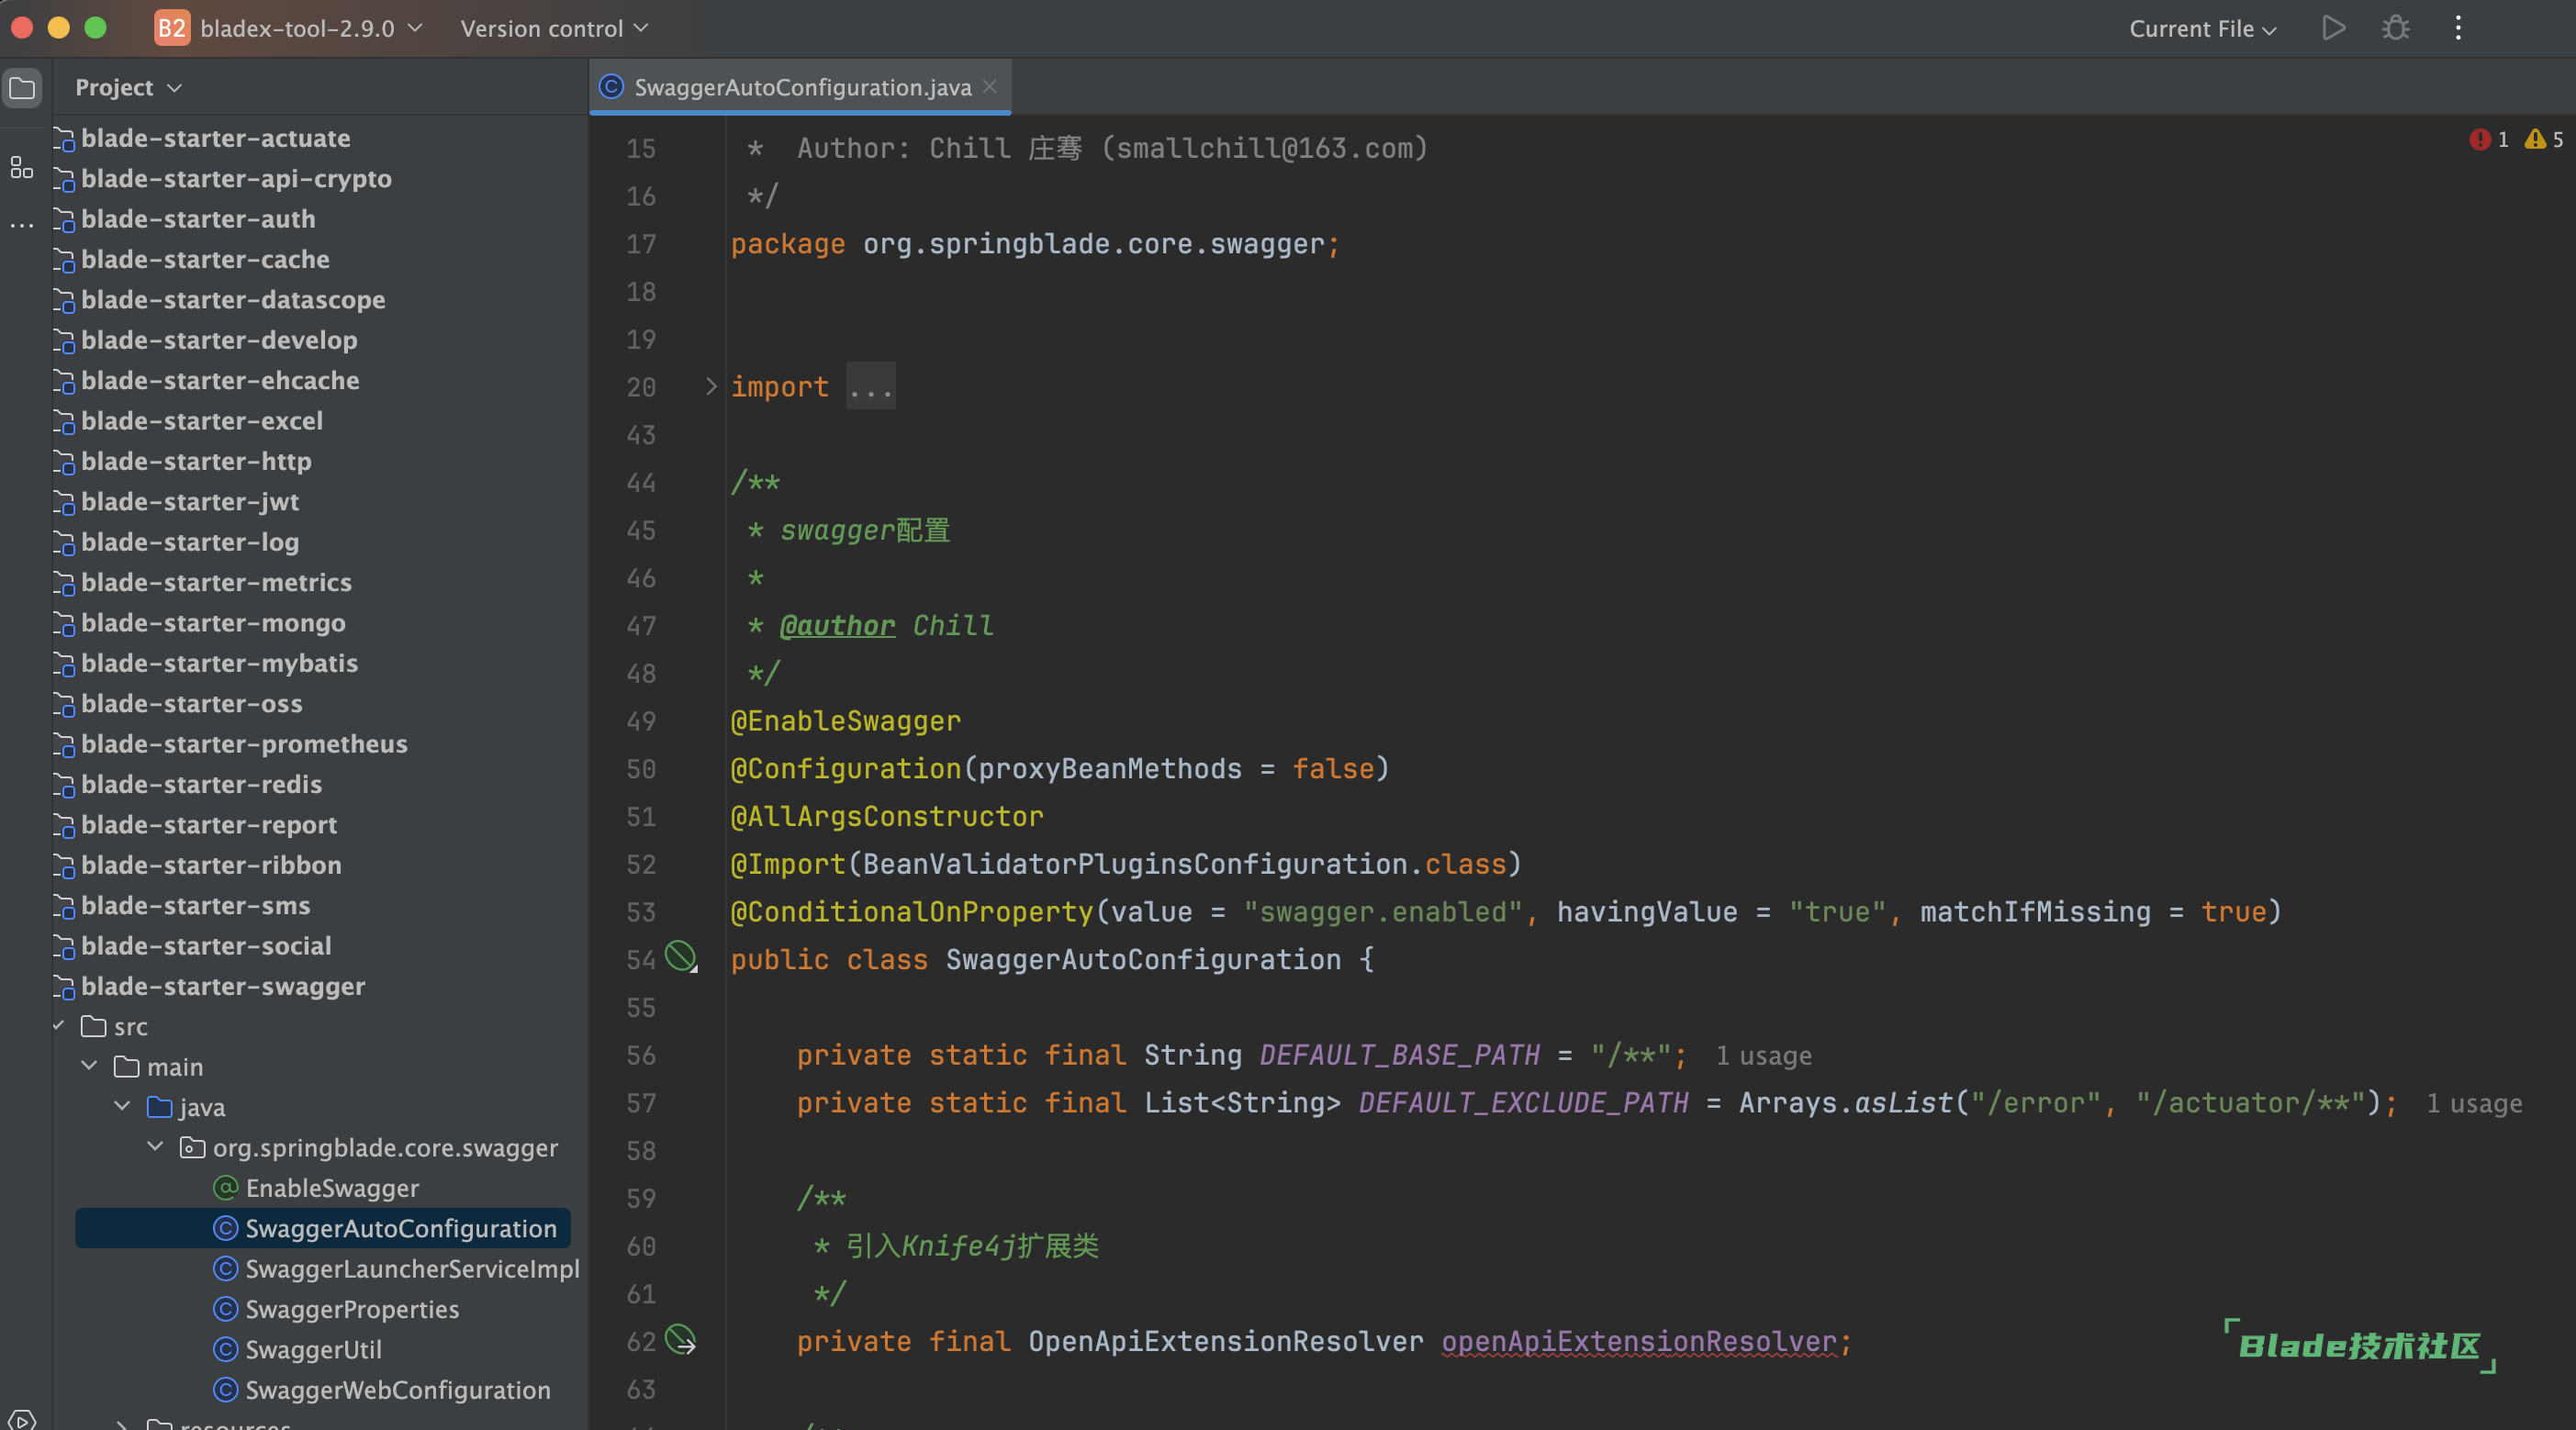Select the blade-starter-sms module
This screenshot has height=1430, width=2576.
pyautogui.click(x=195, y=905)
